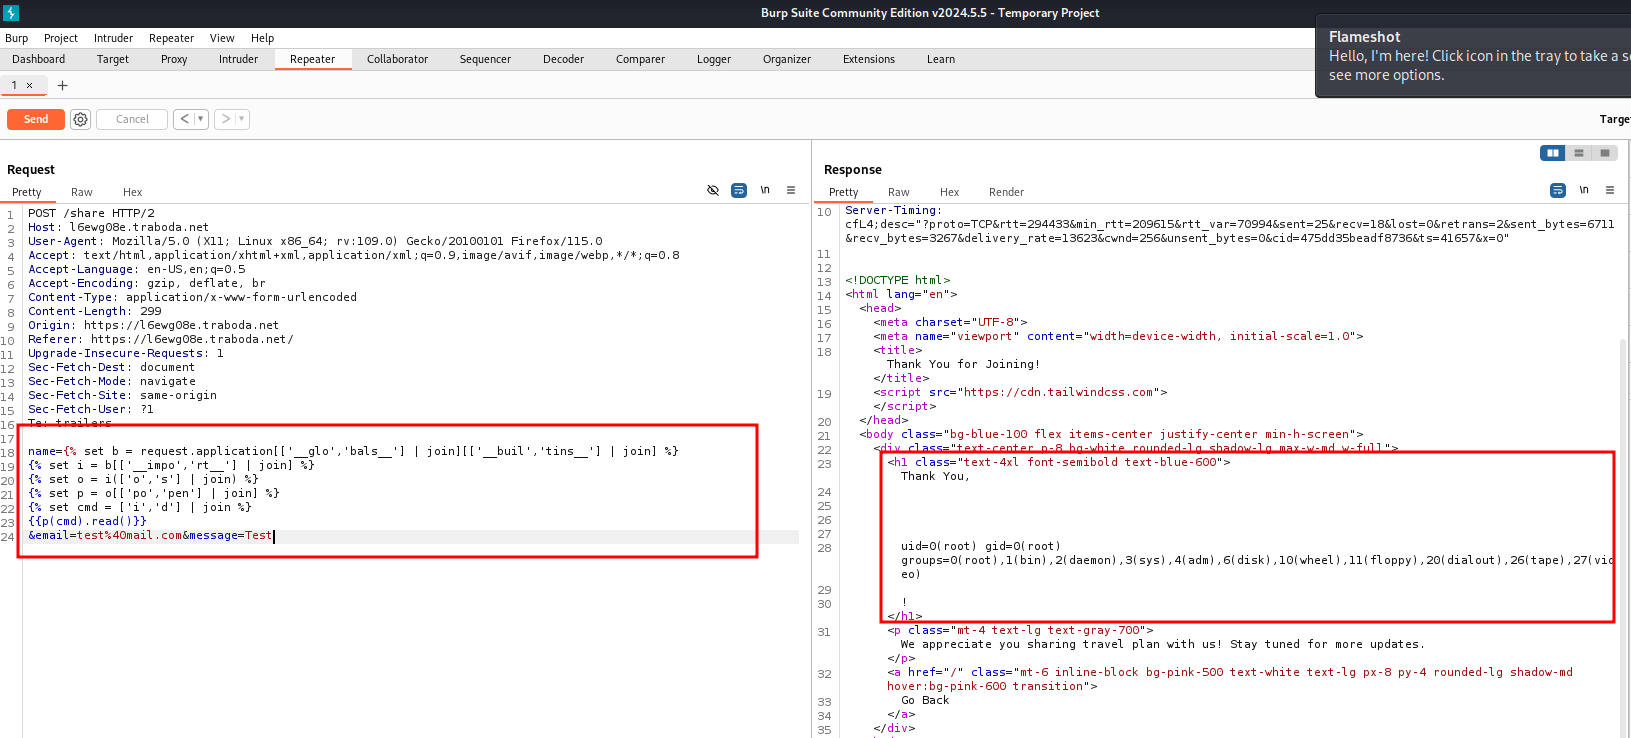Switch to the Dashboard tab
The width and height of the screenshot is (1631, 738).
39,59
